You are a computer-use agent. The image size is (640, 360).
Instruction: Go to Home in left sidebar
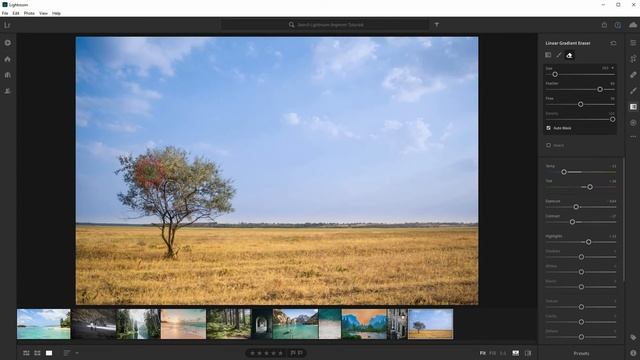[x=7, y=59]
